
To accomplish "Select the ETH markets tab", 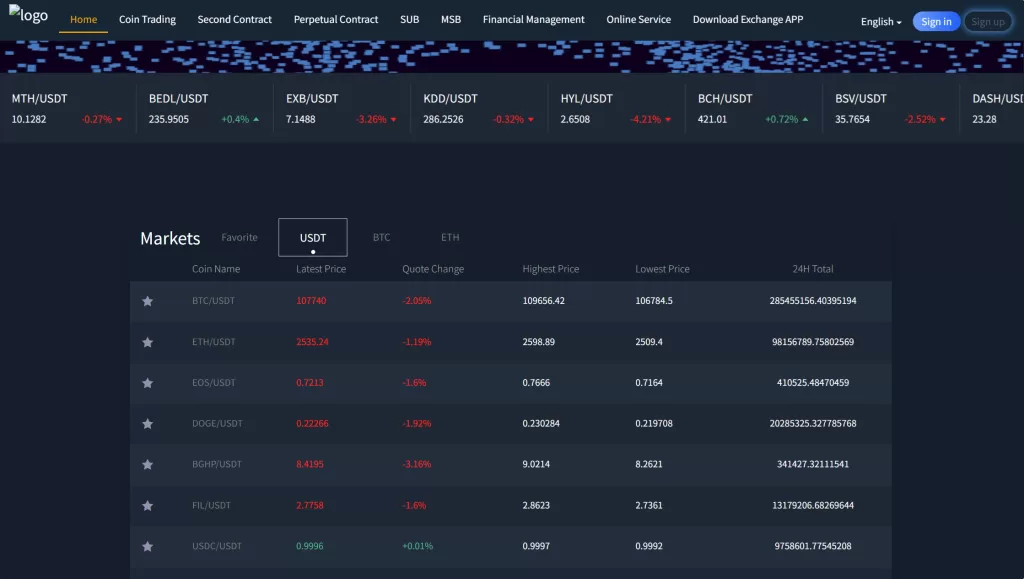I will (x=450, y=238).
